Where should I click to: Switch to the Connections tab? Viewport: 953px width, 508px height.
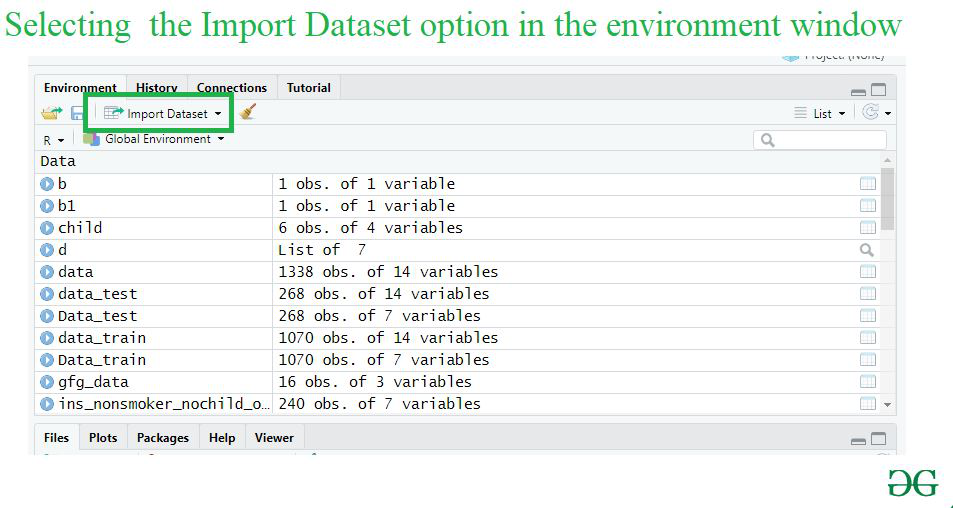tap(231, 88)
